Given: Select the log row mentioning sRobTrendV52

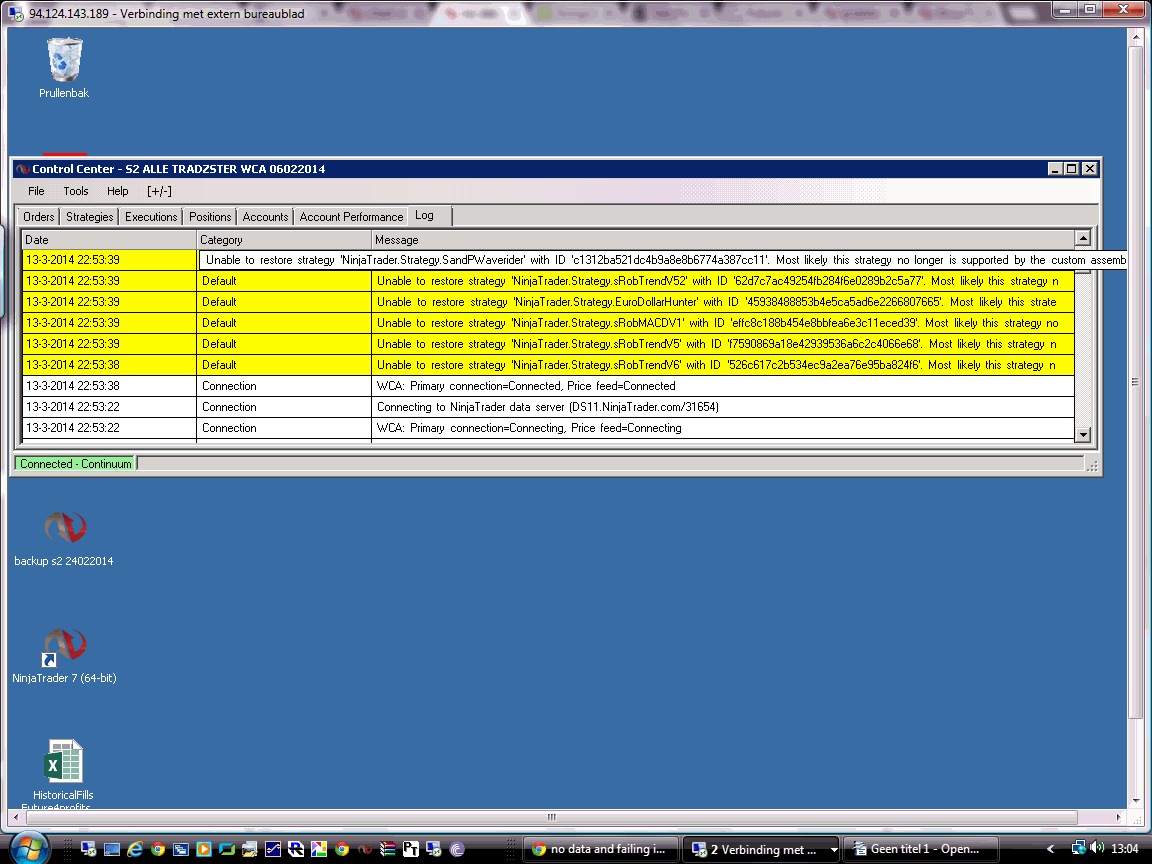Looking at the screenshot, I should [x=548, y=281].
